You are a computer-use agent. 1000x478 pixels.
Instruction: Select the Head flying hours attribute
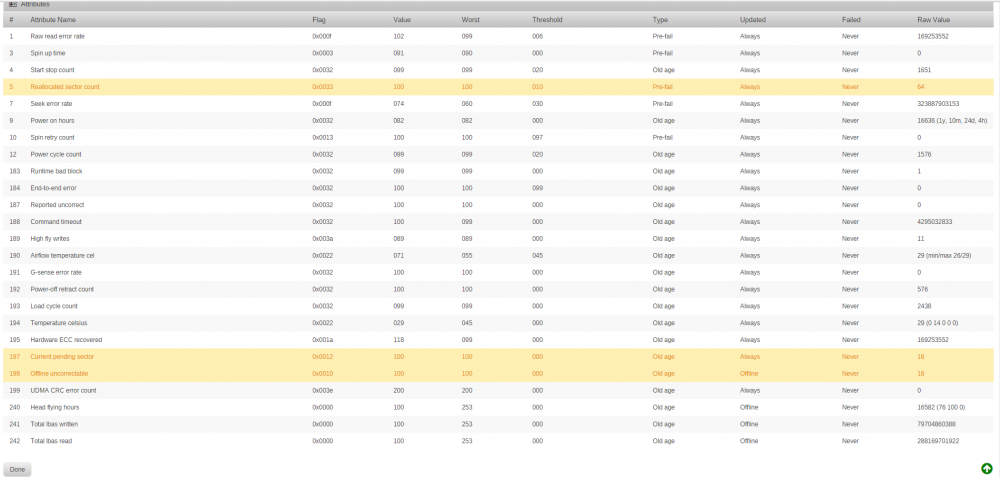55,407
